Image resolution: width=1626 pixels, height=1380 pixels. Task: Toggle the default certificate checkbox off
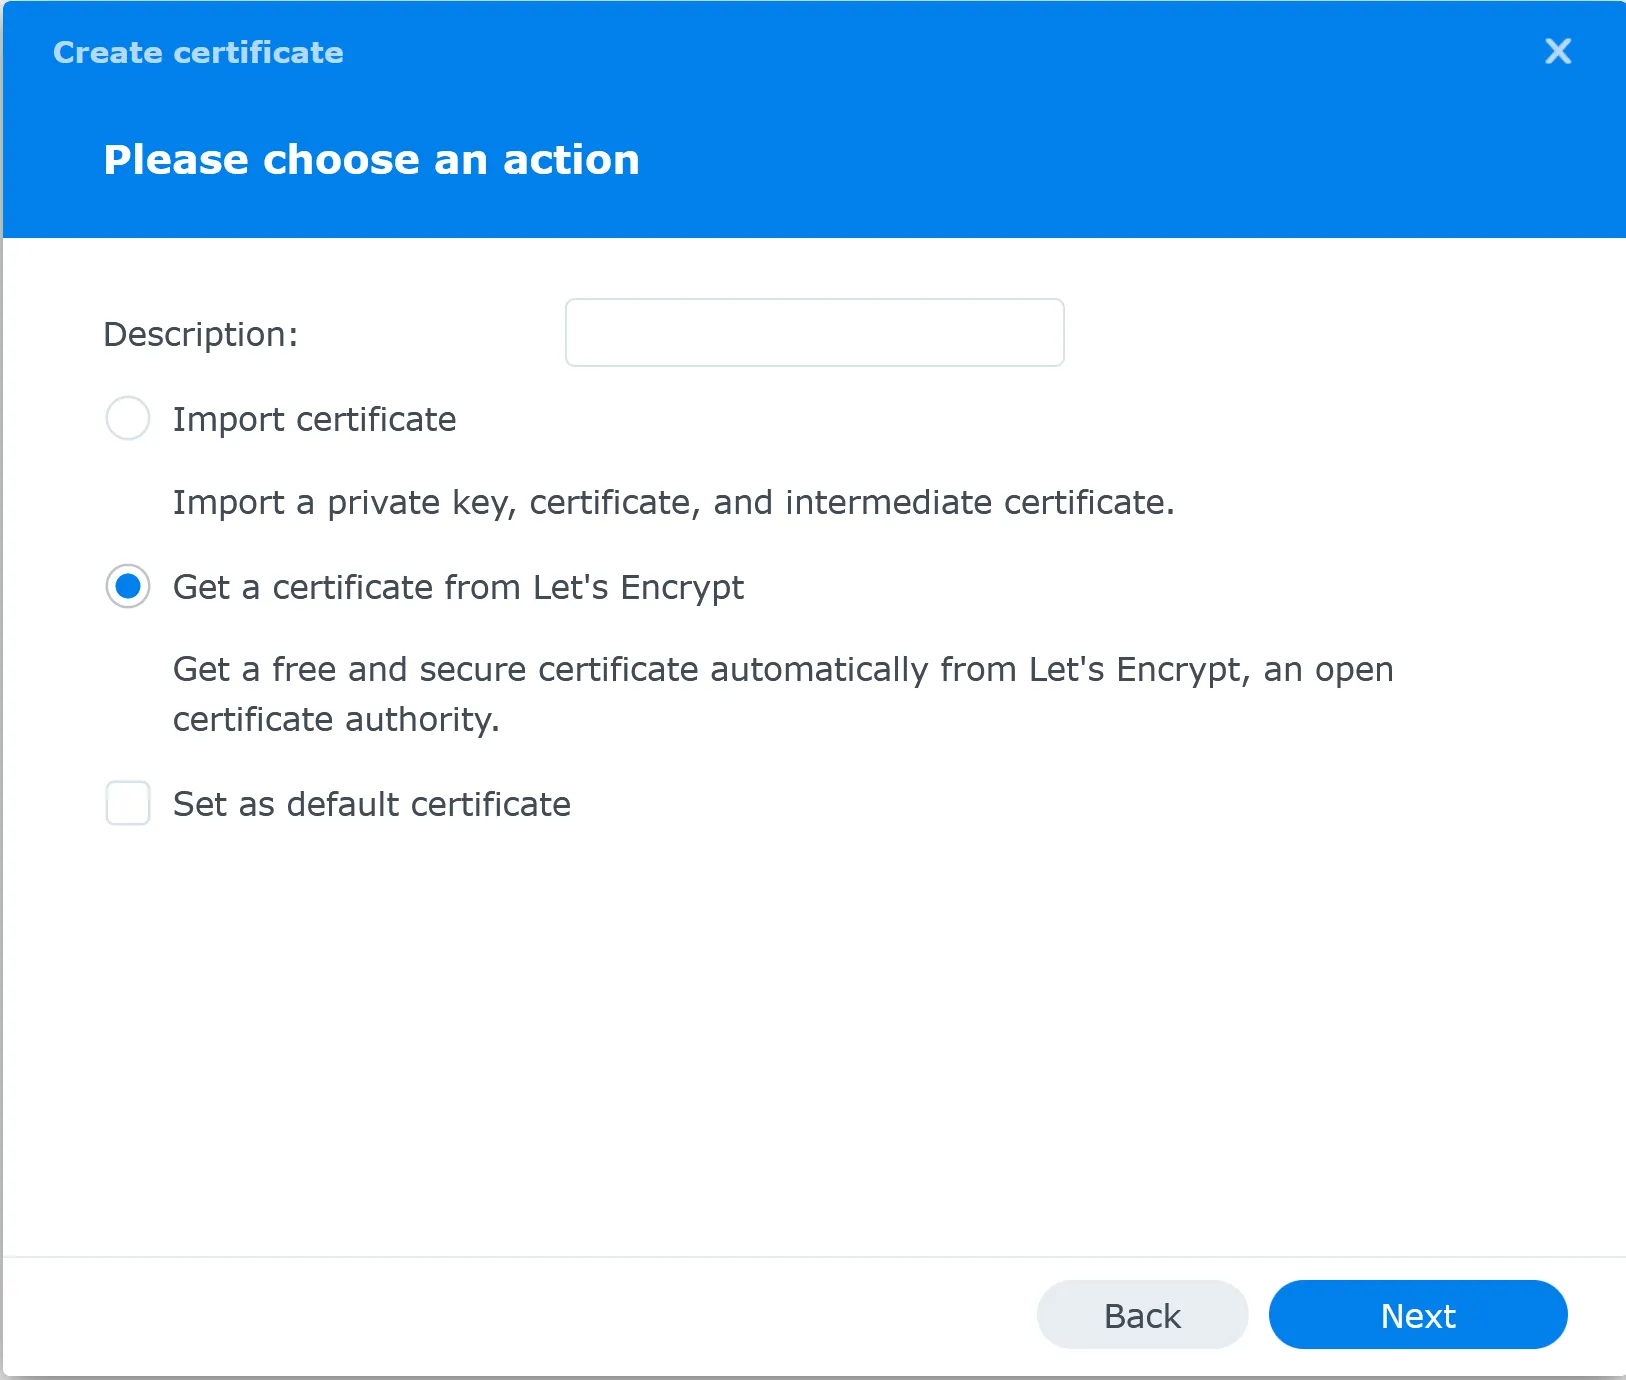(127, 803)
